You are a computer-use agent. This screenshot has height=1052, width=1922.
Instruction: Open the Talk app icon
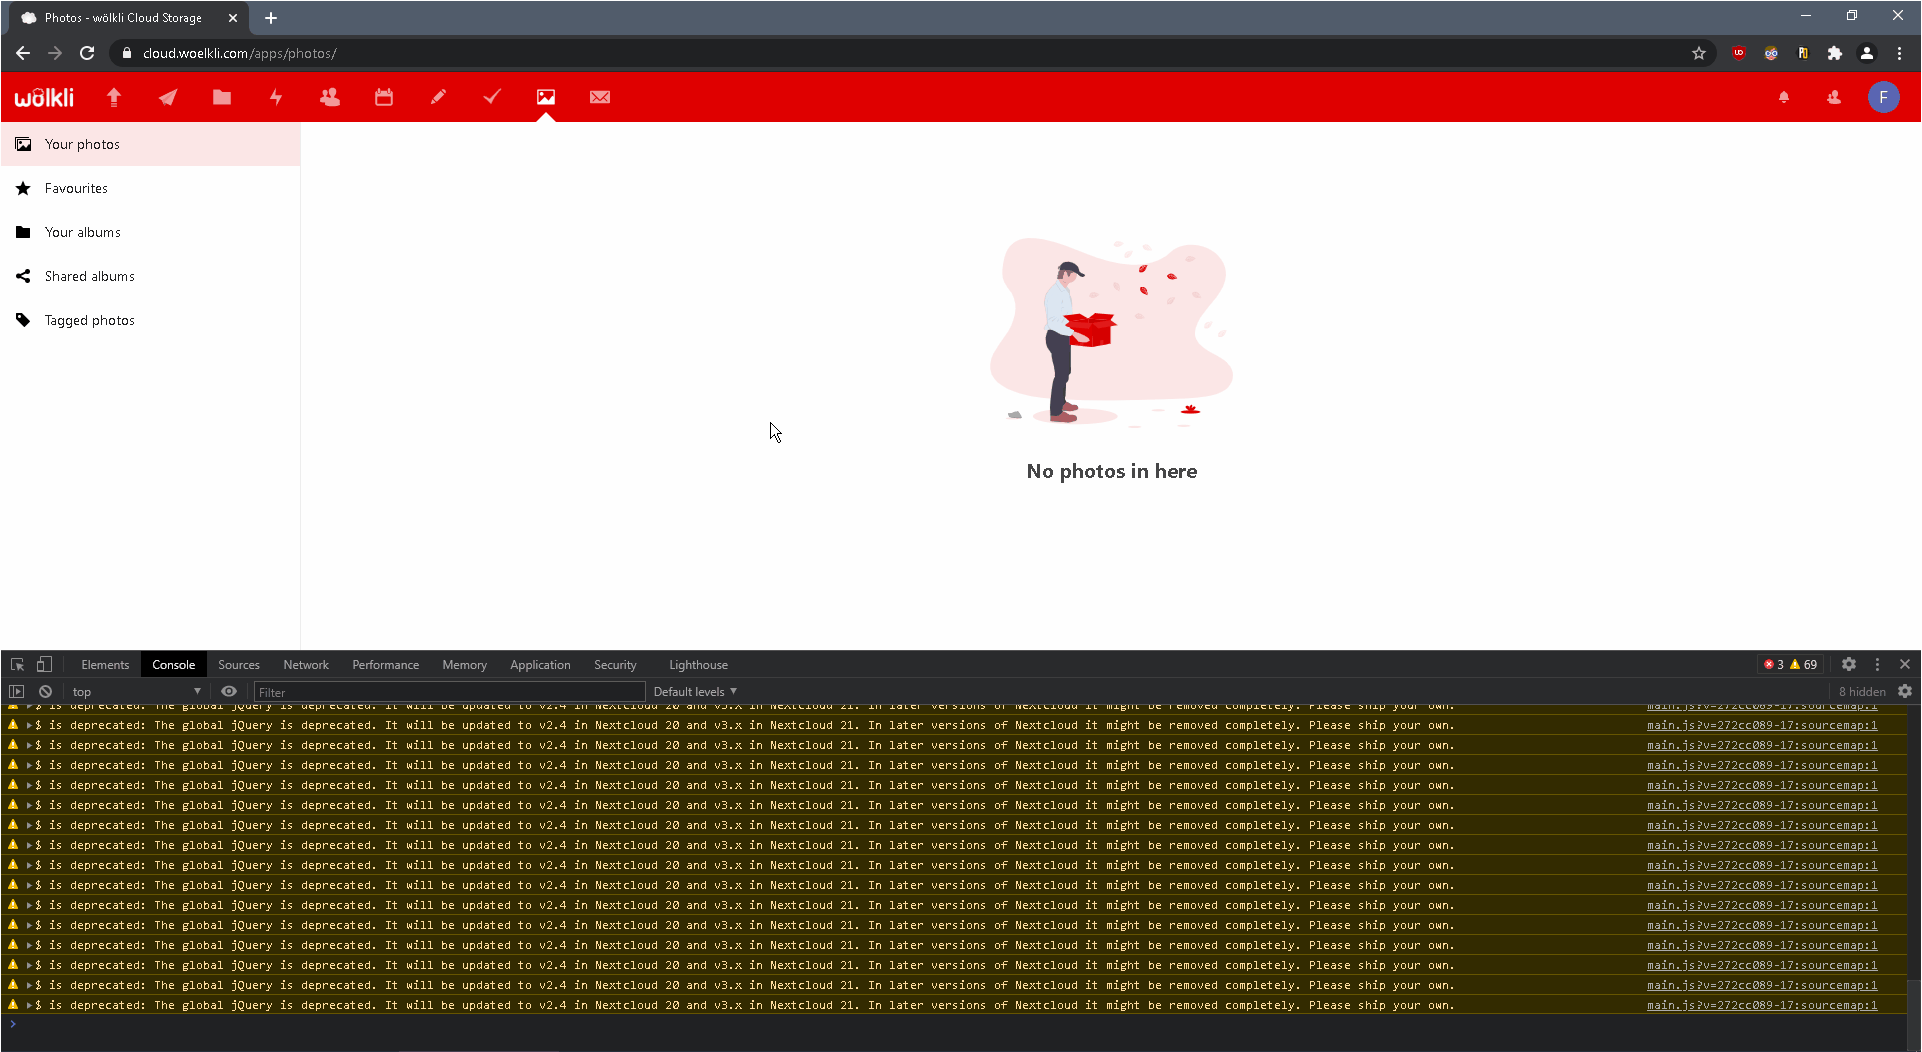coord(167,97)
